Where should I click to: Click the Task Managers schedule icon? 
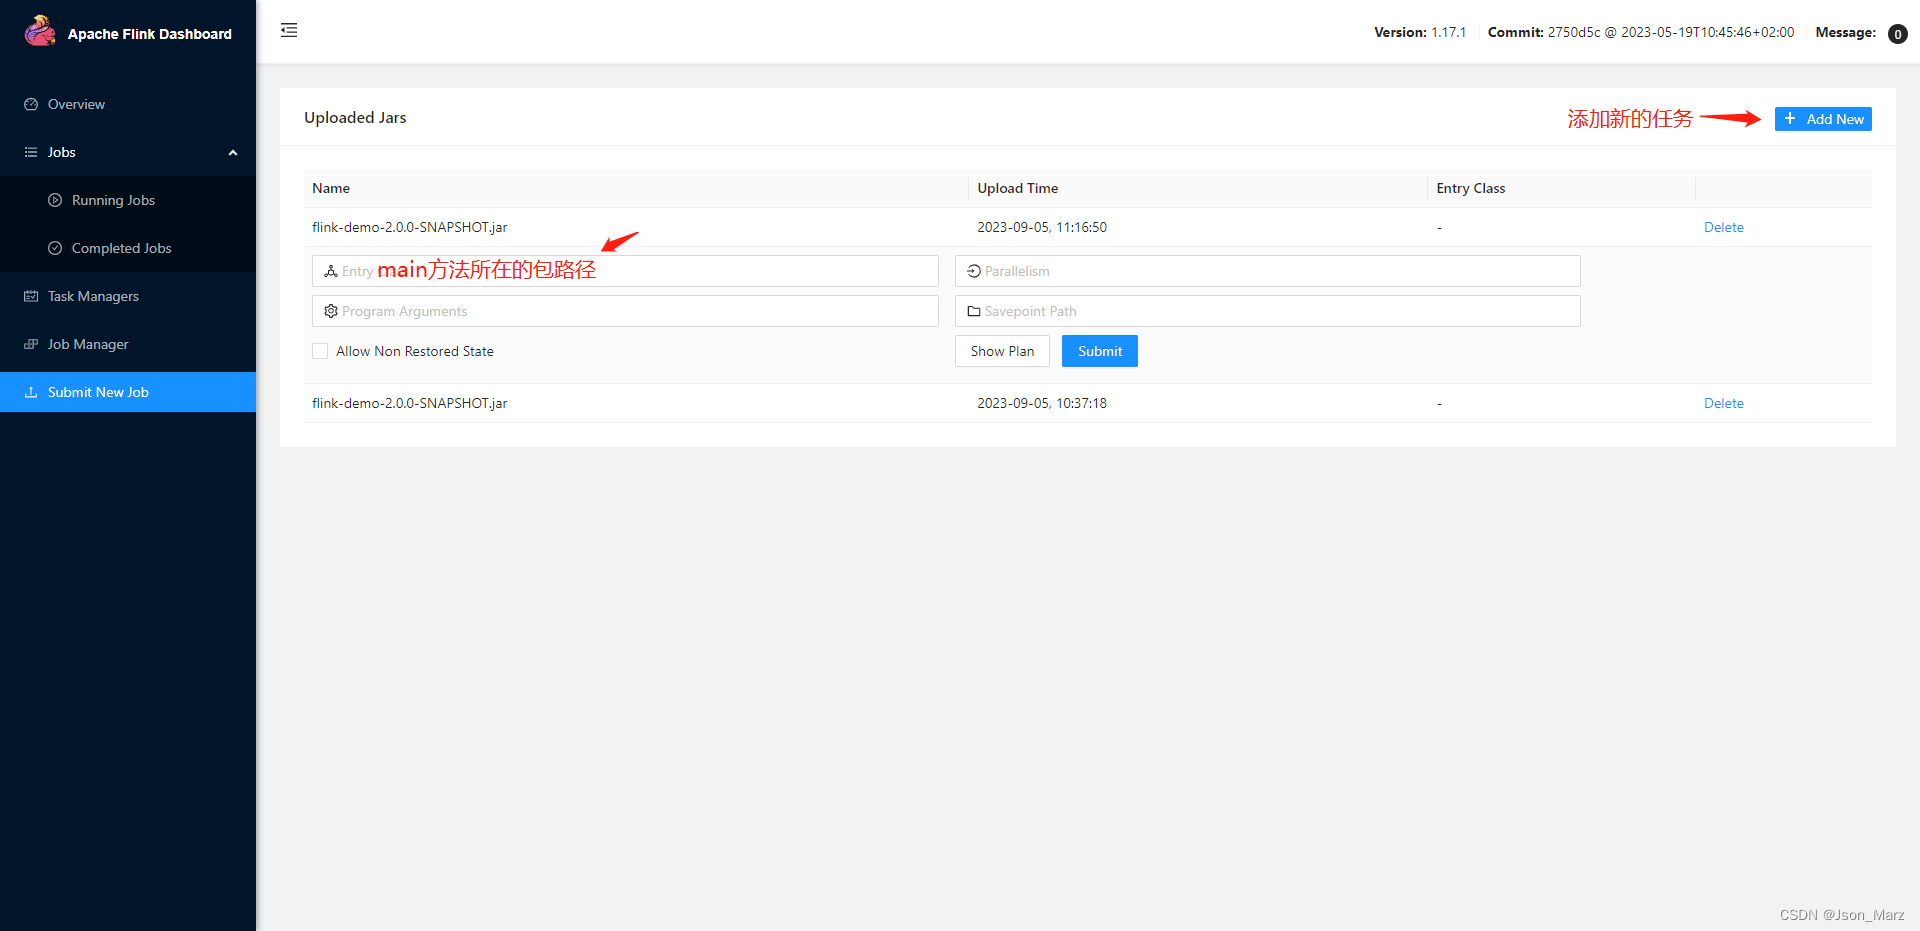[31, 296]
